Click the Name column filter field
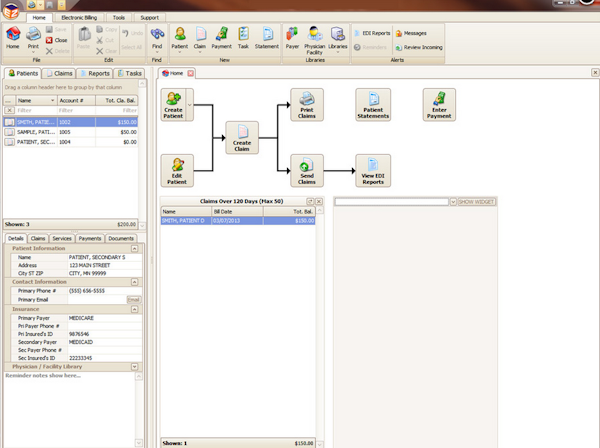This screenshot has width=600, height=448. (x=35, y=110)
